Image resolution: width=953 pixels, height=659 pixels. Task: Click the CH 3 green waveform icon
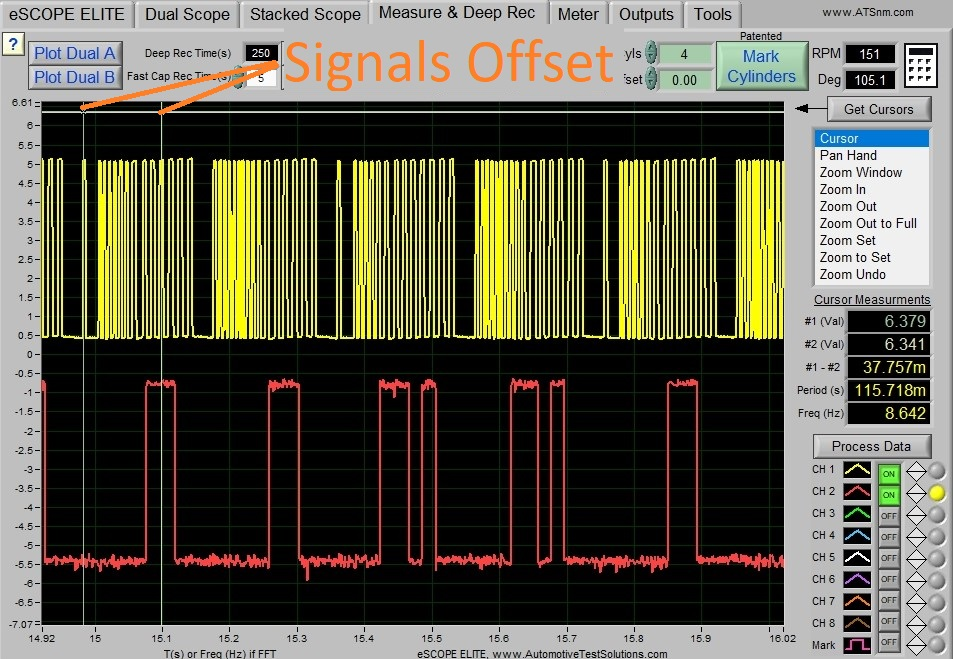click(x=855, y=512)
